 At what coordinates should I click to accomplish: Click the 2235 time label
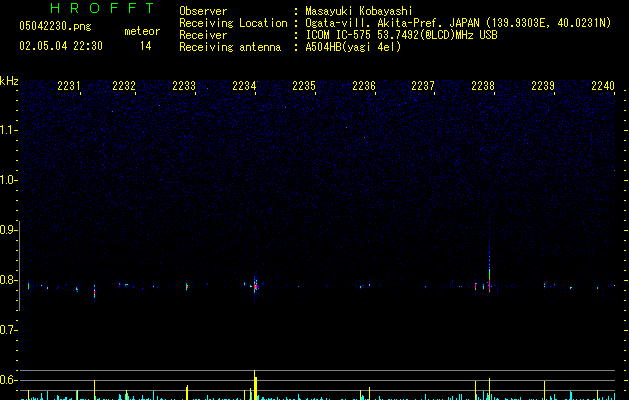pyautogui.click(x=304, y=86)
